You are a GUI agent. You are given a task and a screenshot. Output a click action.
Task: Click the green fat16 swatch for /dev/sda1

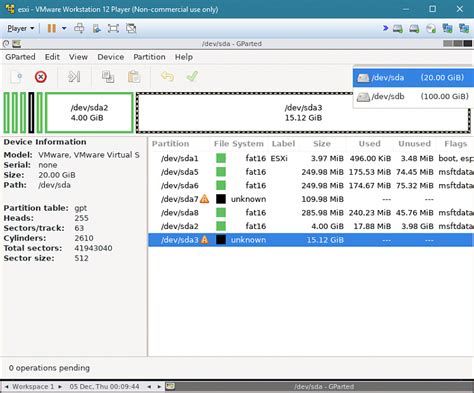pos(221,158)
